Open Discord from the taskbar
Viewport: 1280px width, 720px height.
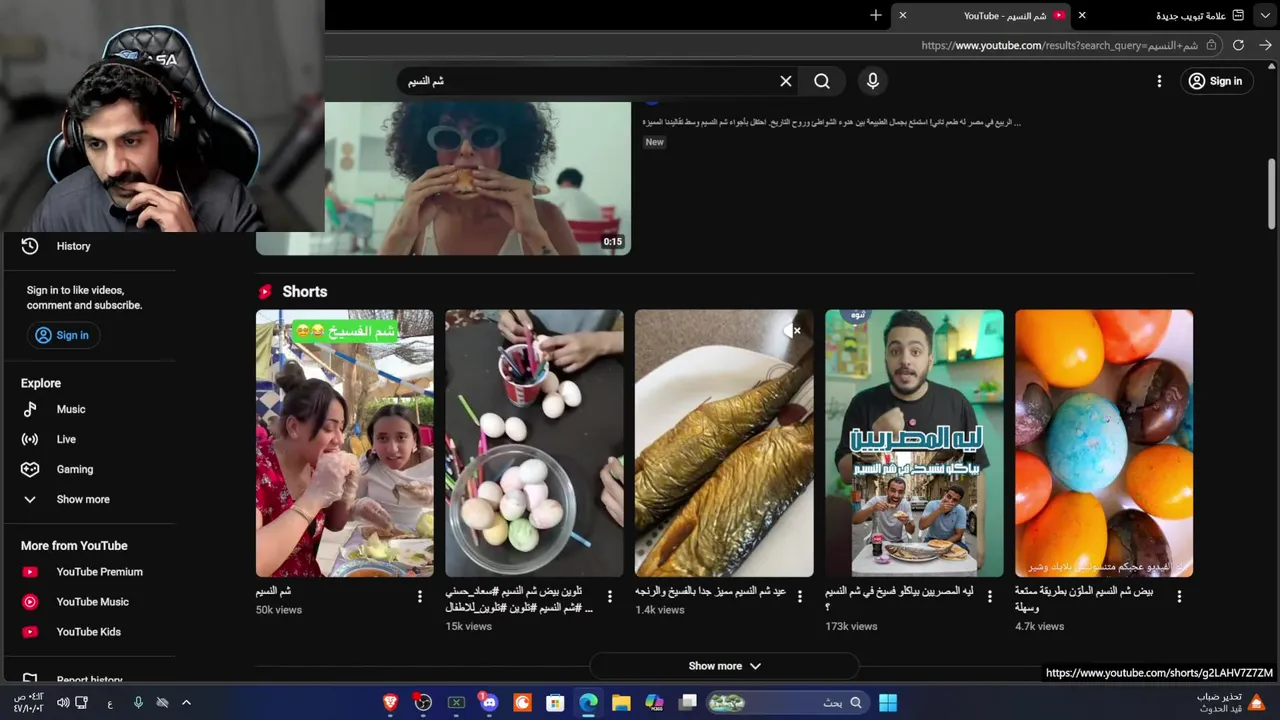pos(489,703)
